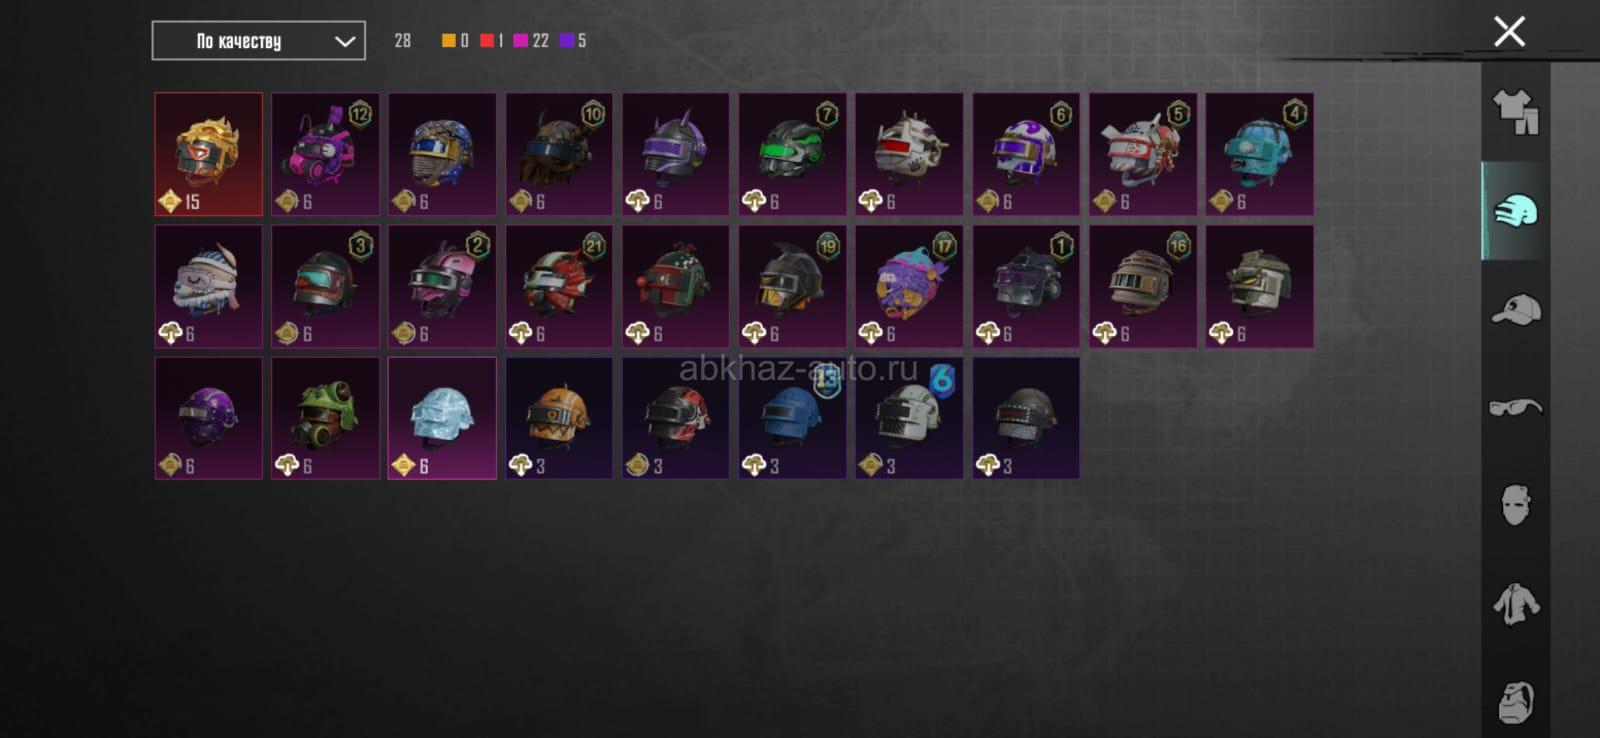Select the pink helmet badged 12
Image resolution: width=1600 pixels, height=738 pixels.
coord(325,154)
